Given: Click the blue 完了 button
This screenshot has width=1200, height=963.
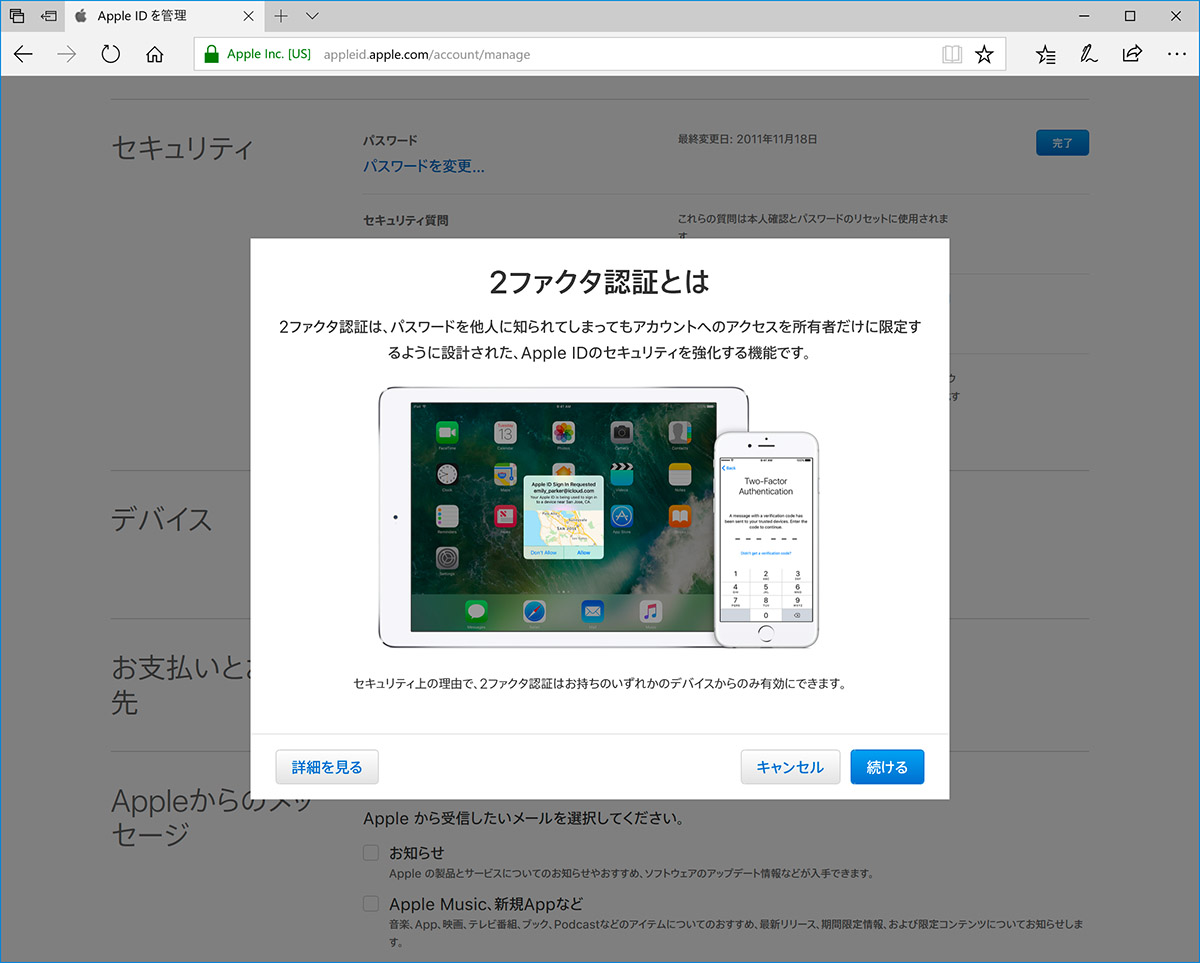Looking at the screenshot, I should (1062, 143).
